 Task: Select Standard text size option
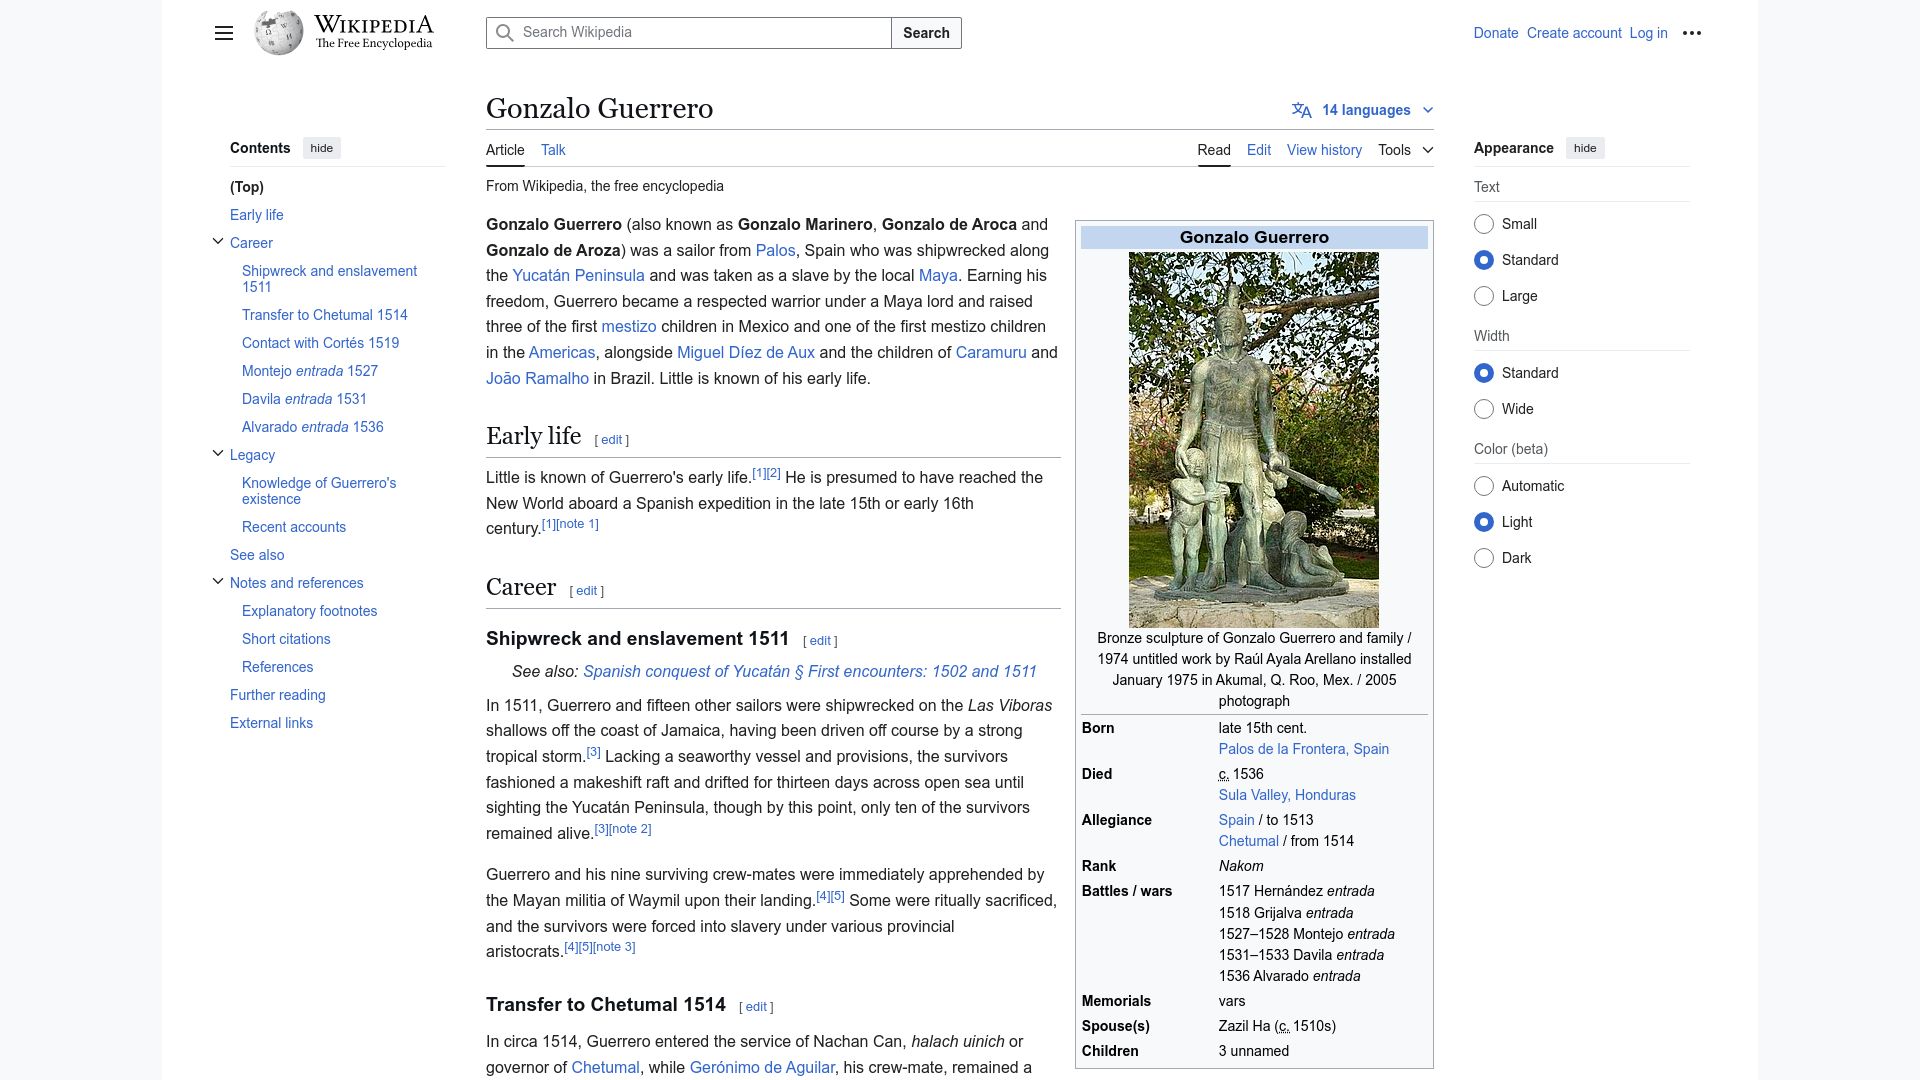(1484, 260)
